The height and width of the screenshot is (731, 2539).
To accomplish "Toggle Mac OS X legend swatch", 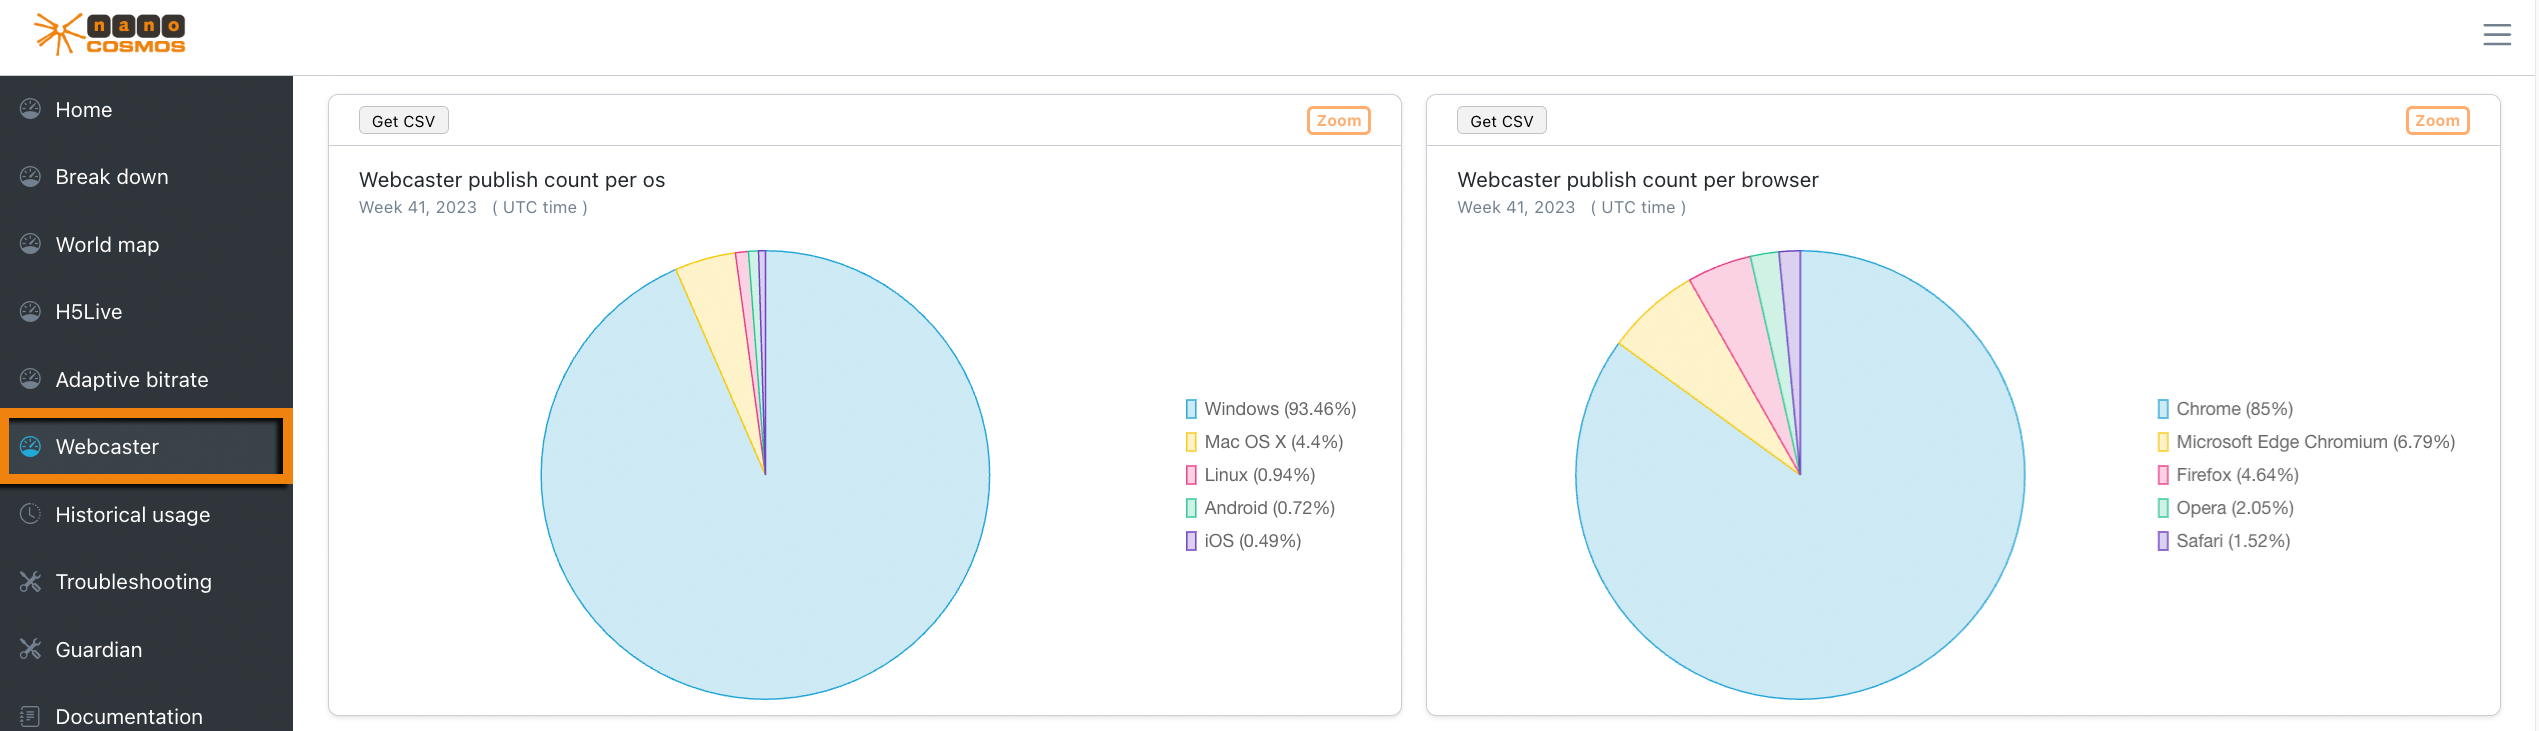I will (1191, 442).
